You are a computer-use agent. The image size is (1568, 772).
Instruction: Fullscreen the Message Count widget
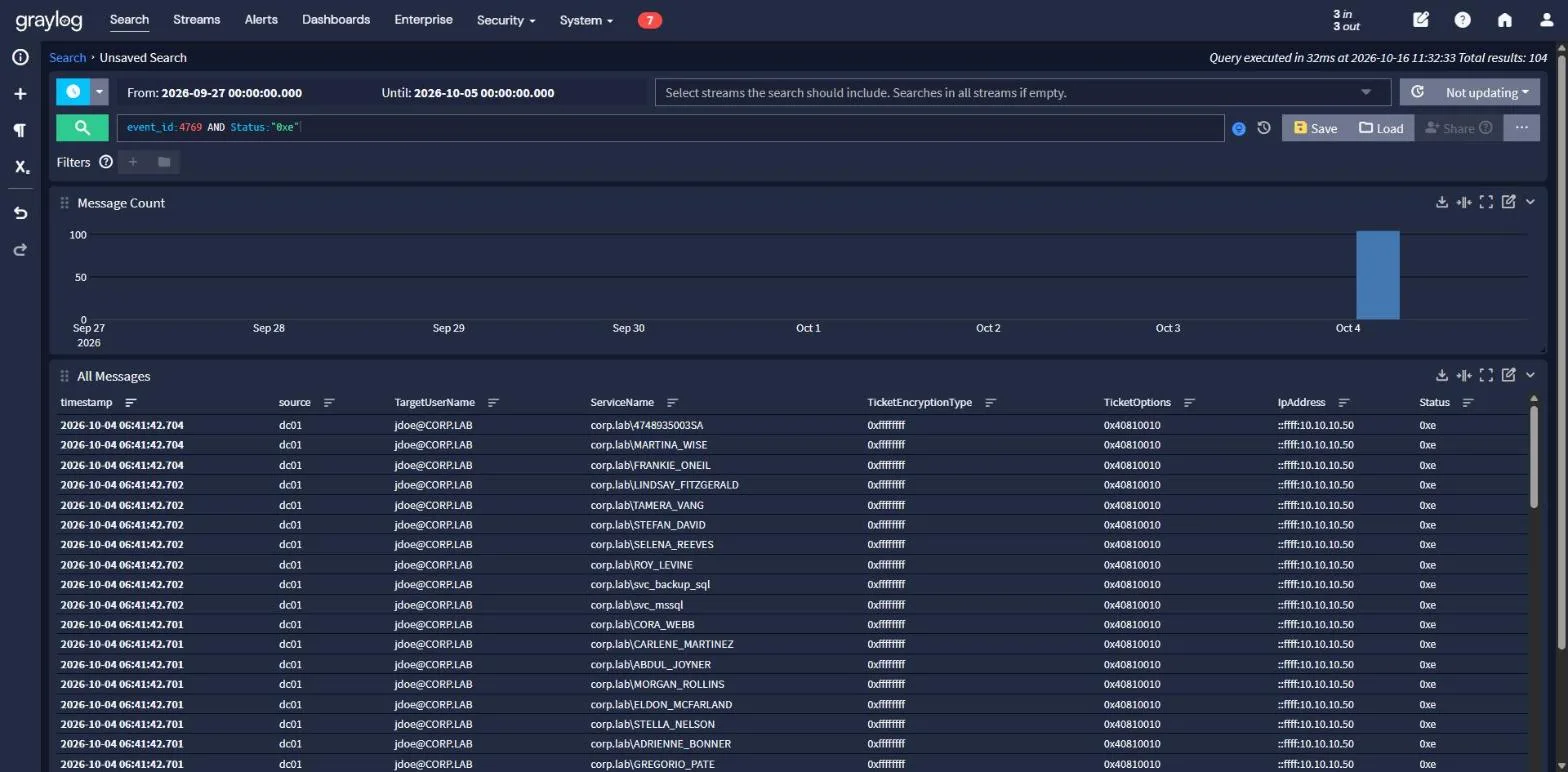click(x=1486, y=202)
